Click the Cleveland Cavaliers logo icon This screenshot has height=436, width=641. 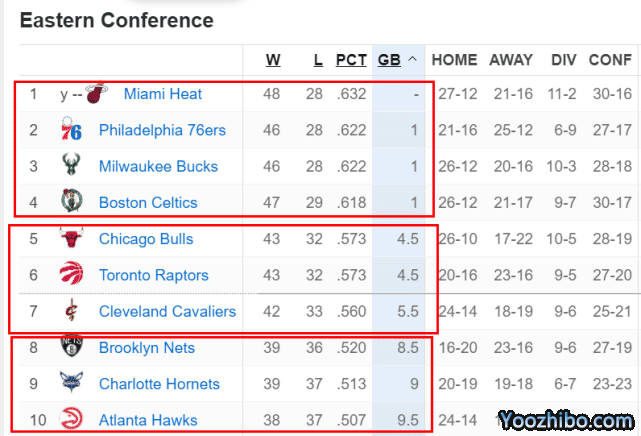(x=71, y=311)
